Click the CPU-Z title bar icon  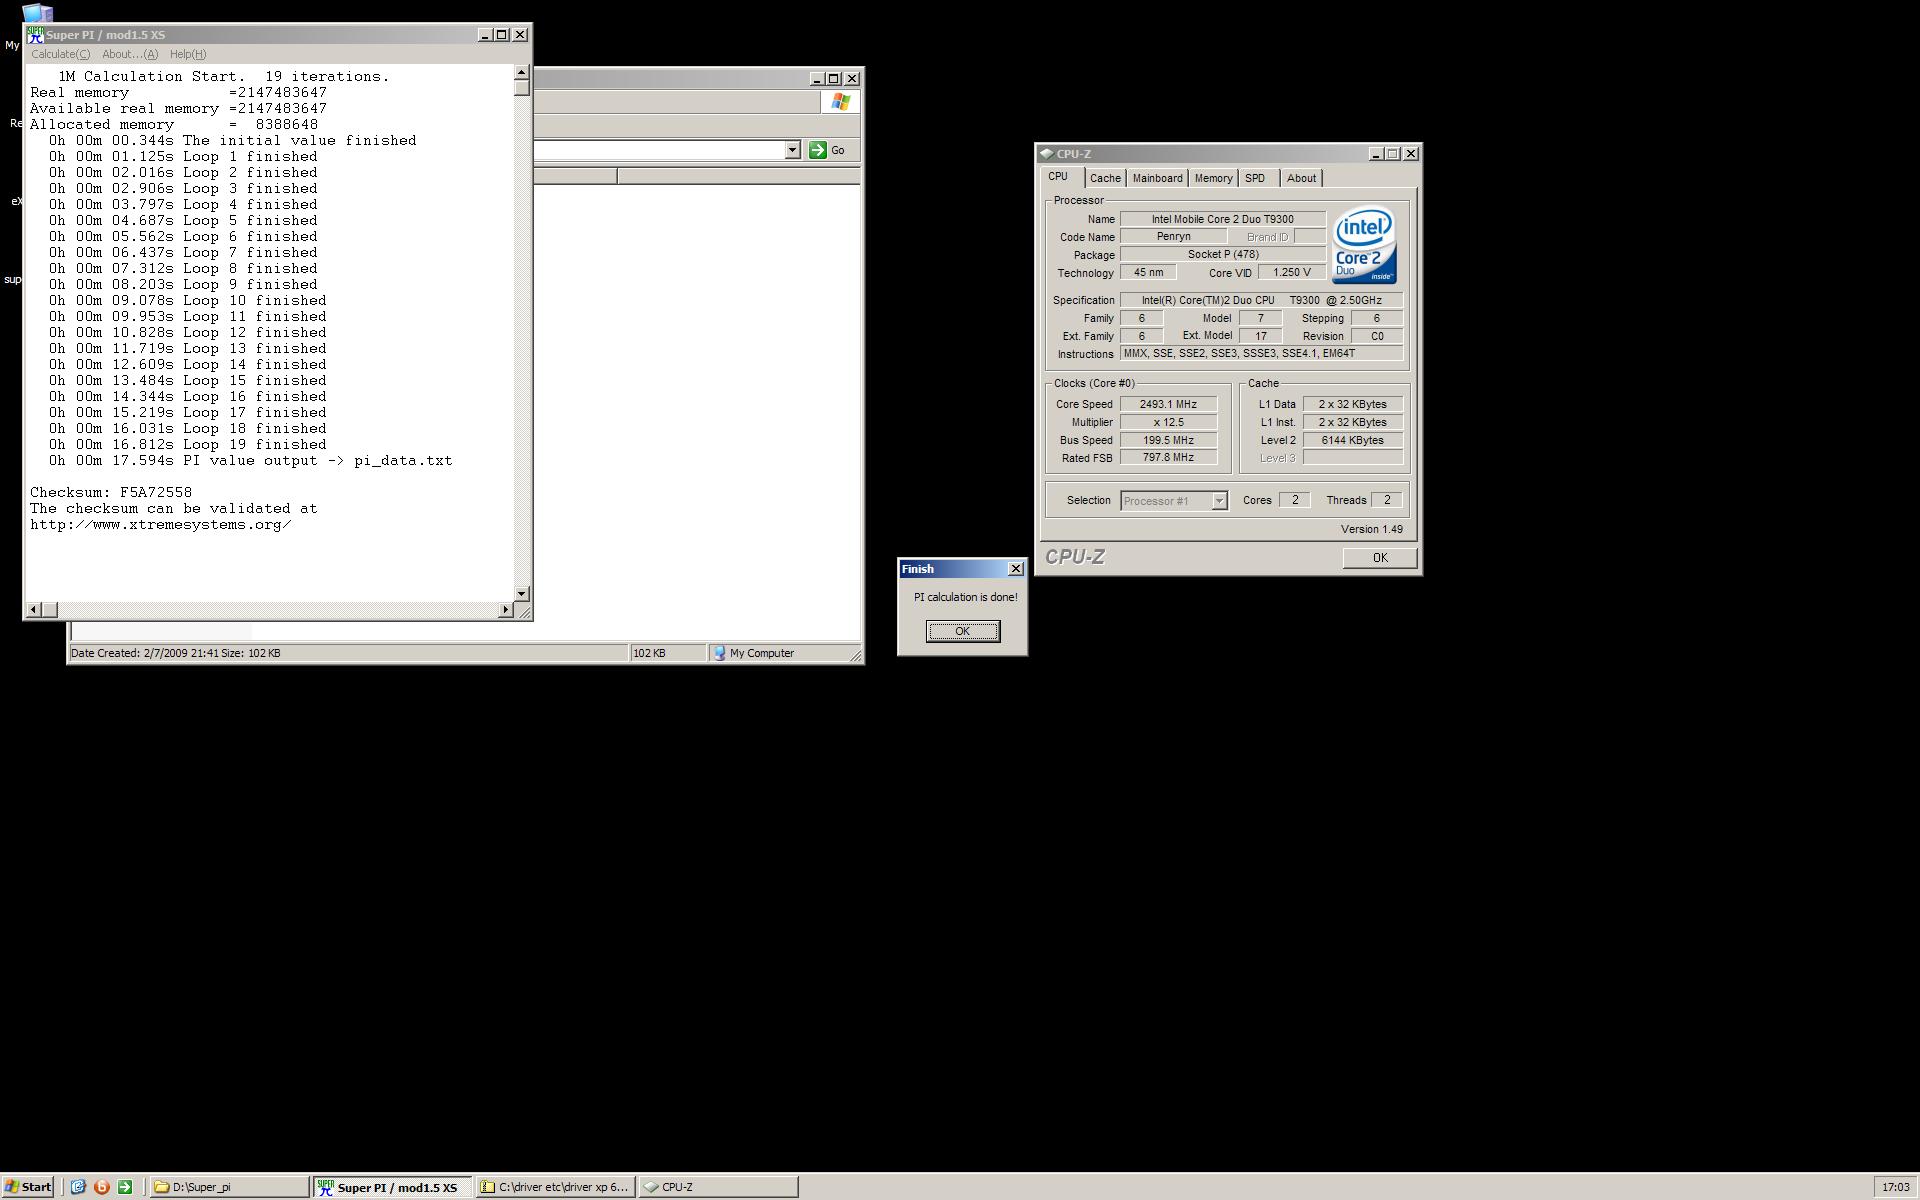click(1047, 154)
